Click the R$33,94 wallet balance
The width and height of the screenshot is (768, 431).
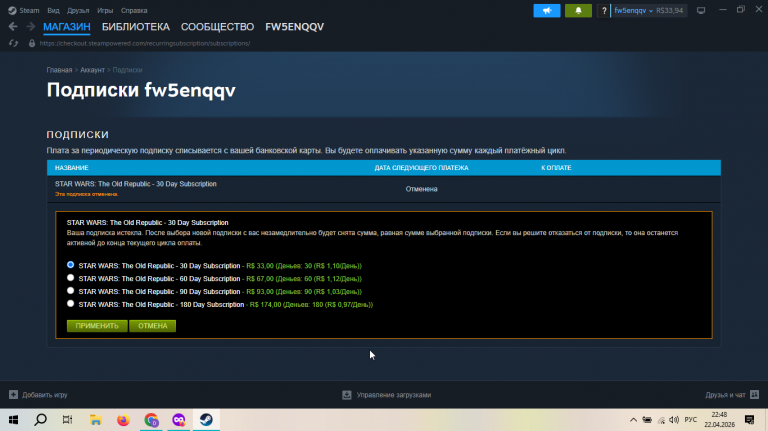click(669, 10)
